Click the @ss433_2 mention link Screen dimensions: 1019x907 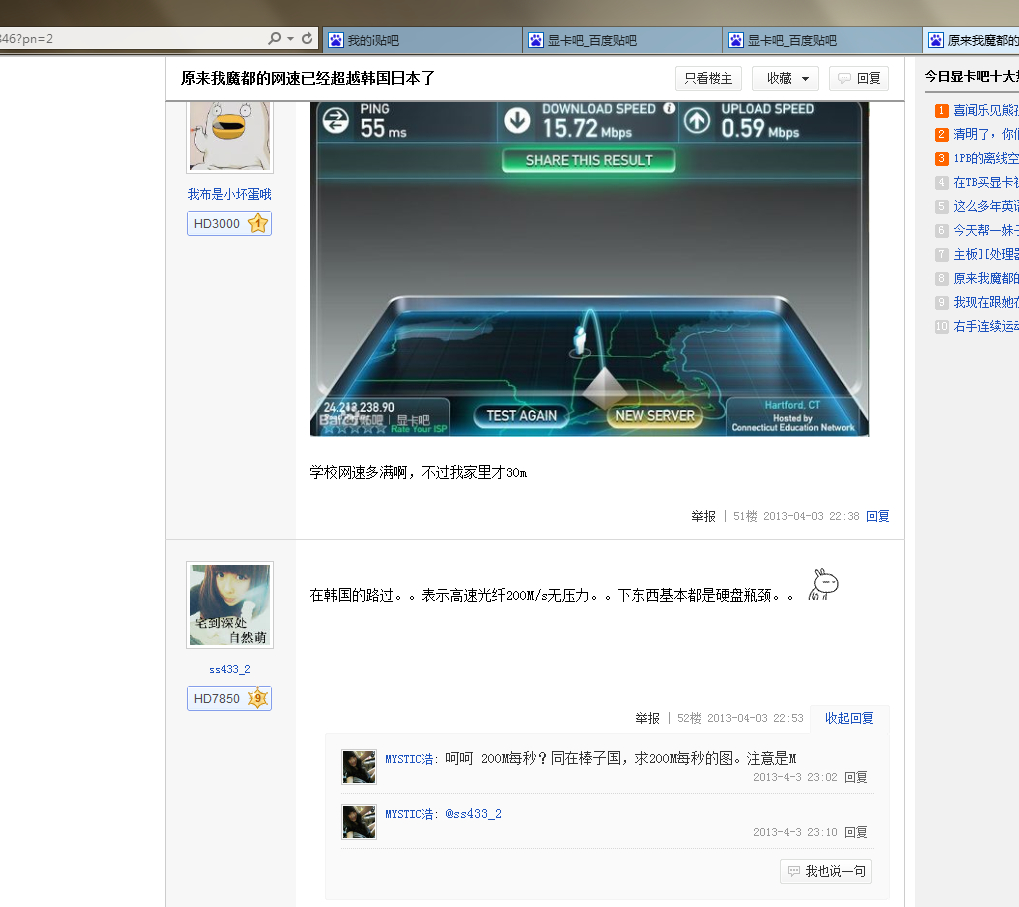coord(473,814)
